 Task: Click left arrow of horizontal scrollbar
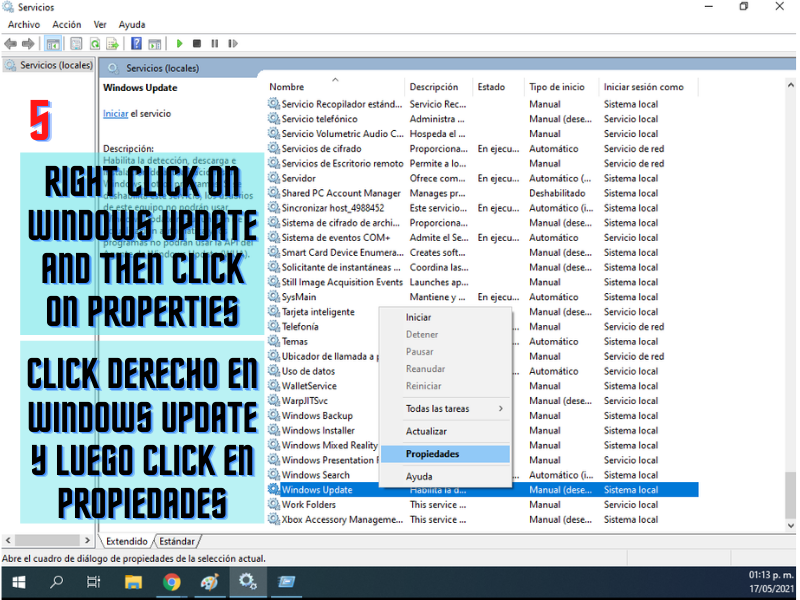tap(8, 540)
